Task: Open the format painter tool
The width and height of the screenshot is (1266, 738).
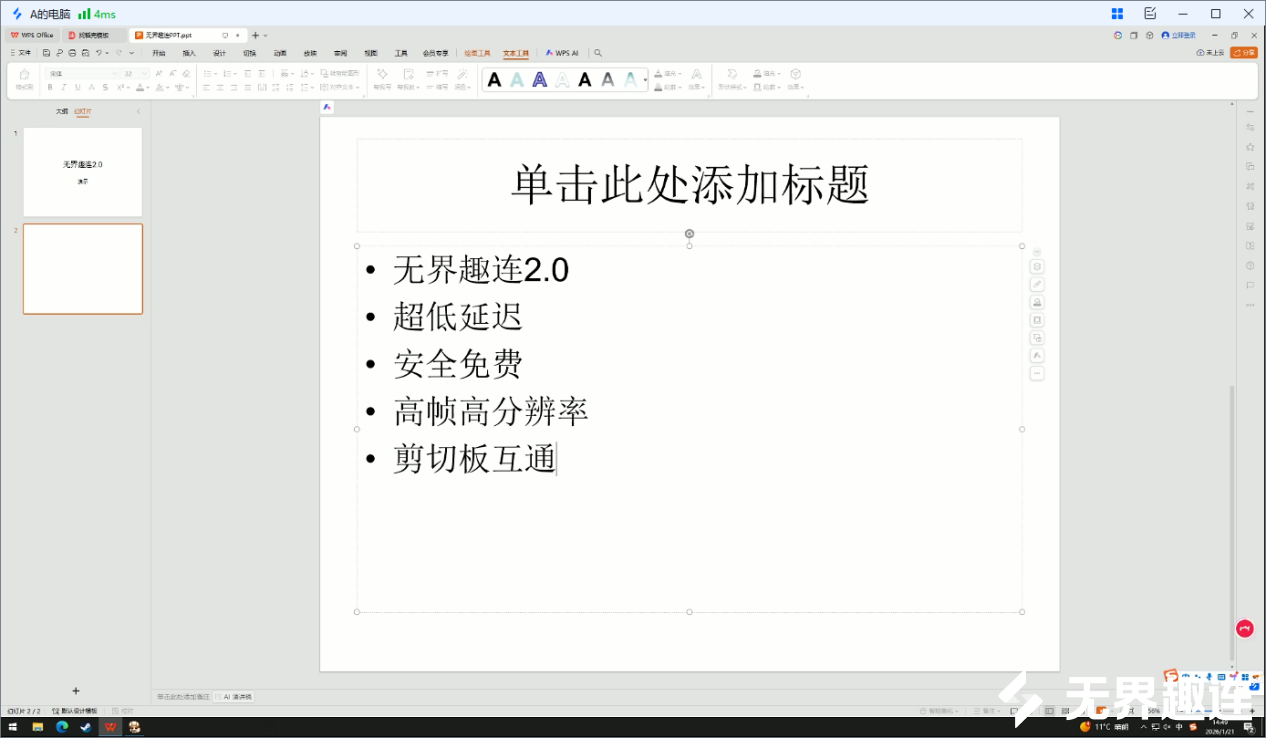Action: (25, 78)
